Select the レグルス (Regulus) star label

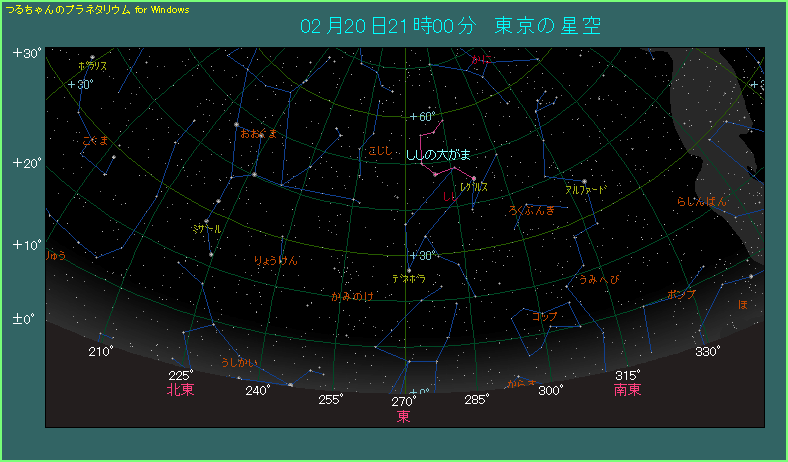pos(473,187)
